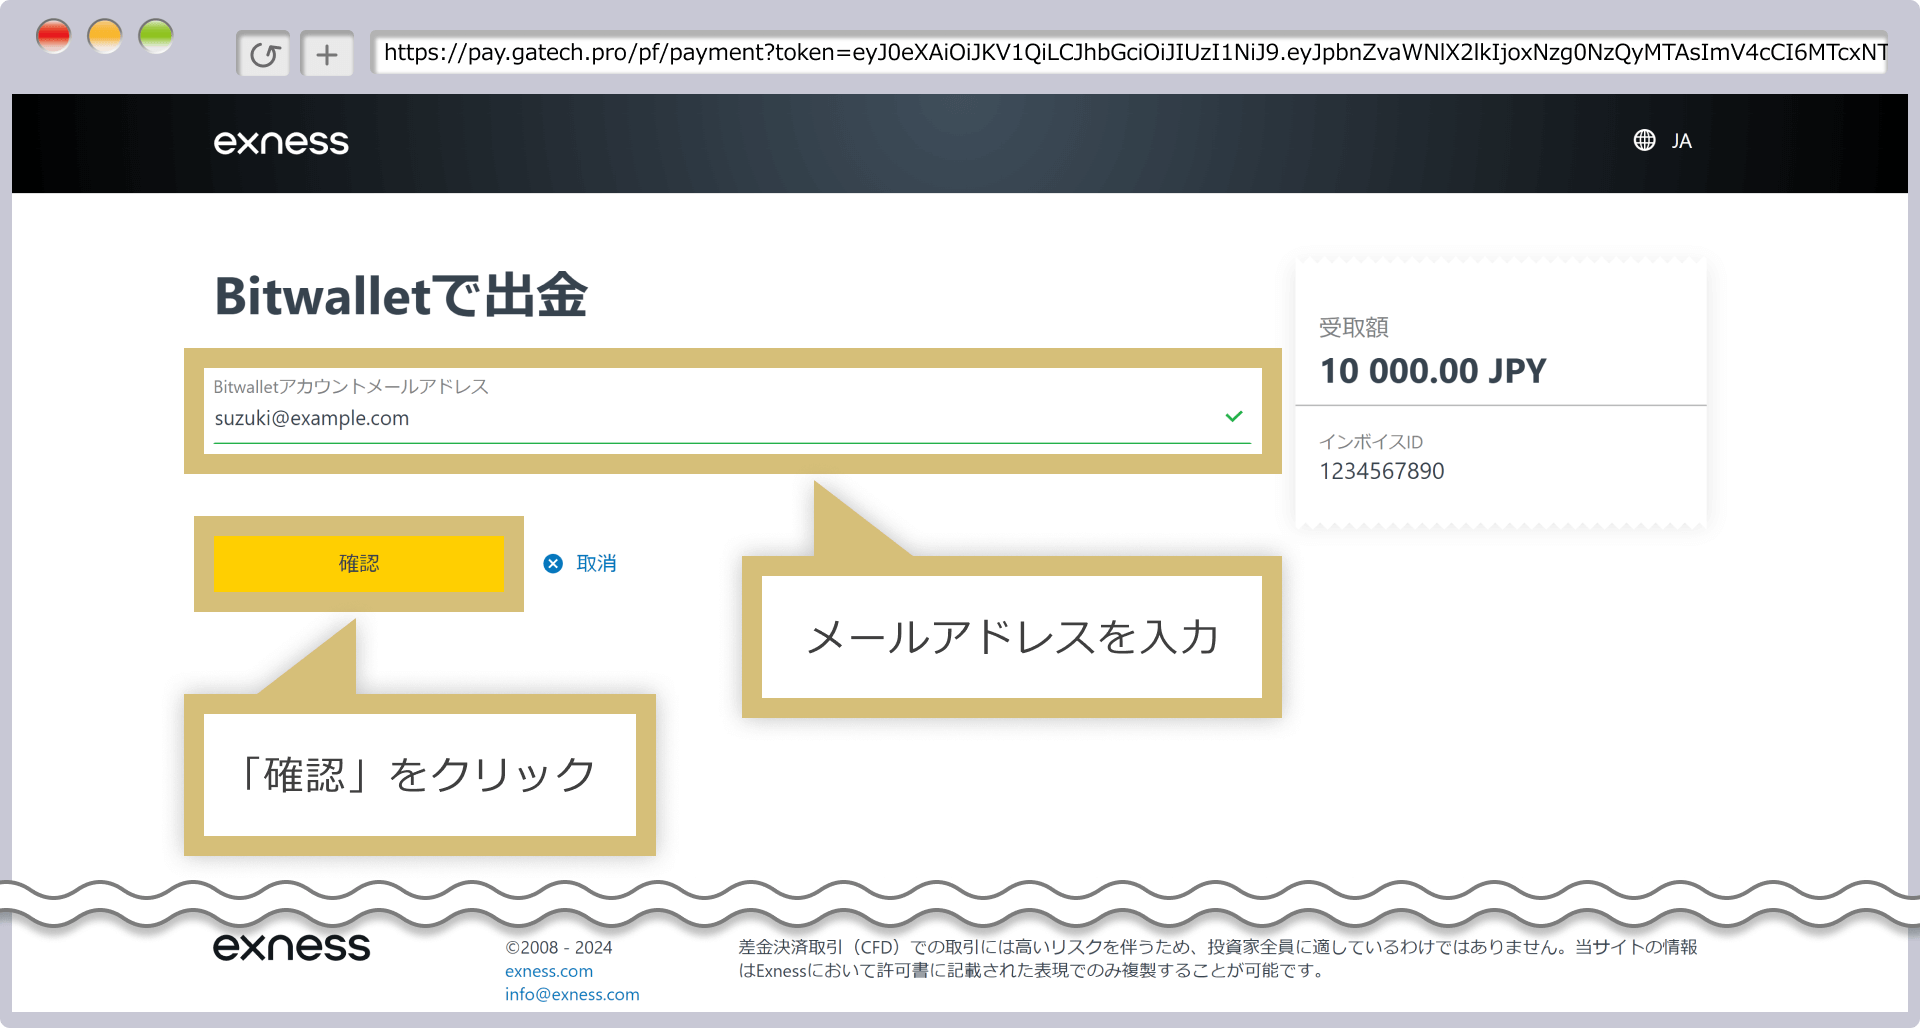Click the invoice ID 1234567890
The height and width of the screenshot is (1028, 1920).
point(1382,471)
